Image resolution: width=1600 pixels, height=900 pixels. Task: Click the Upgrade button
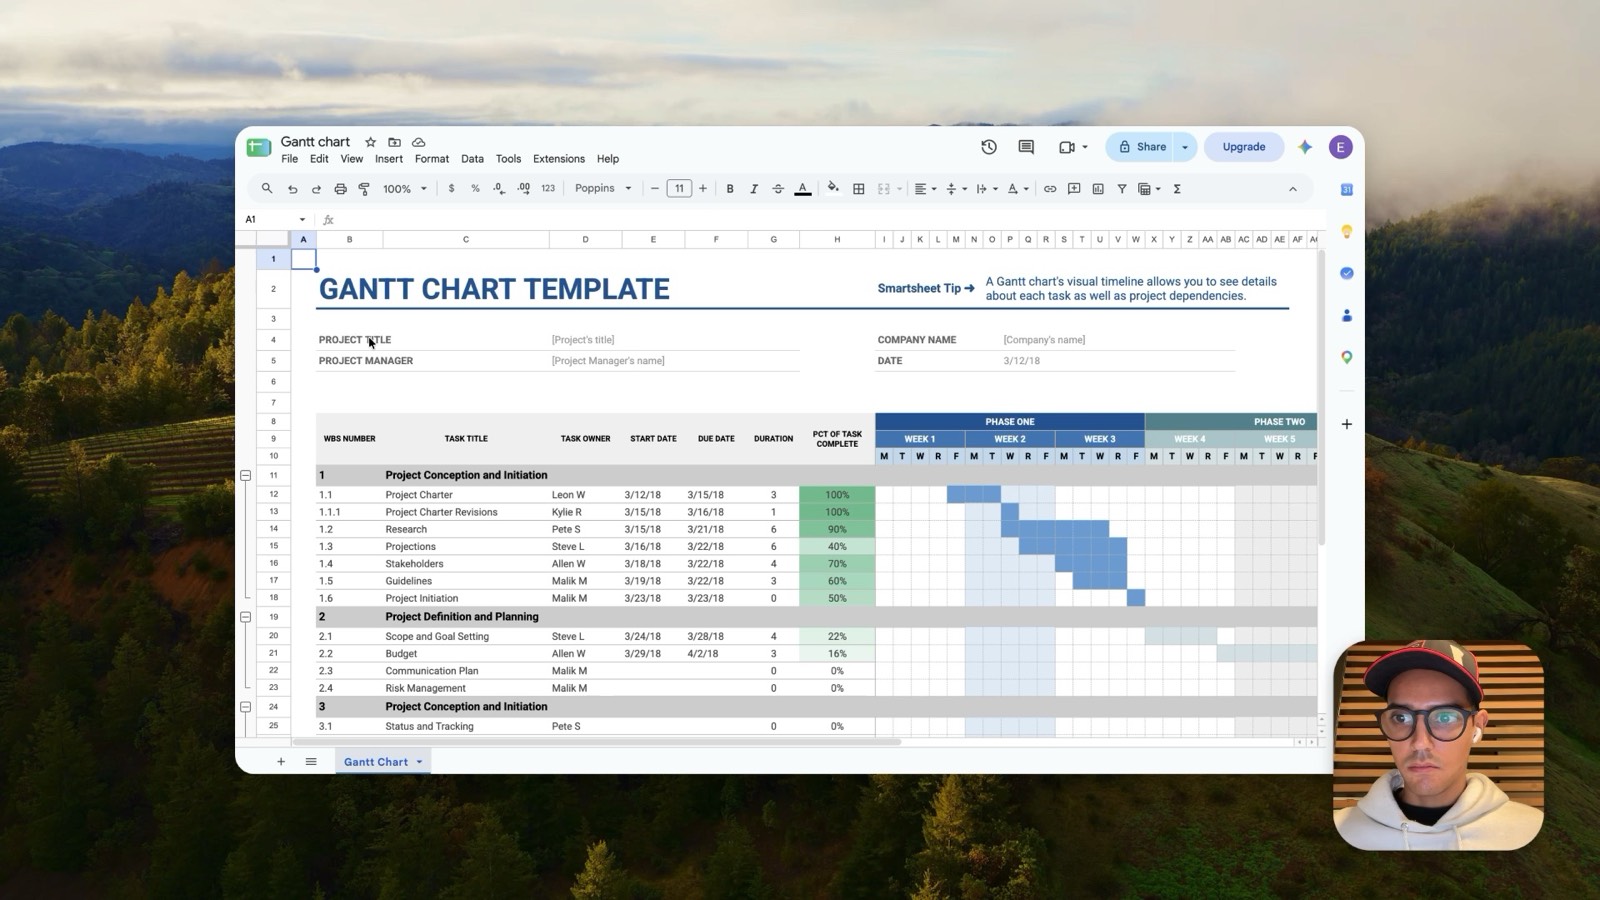(x=1244, y=147)
